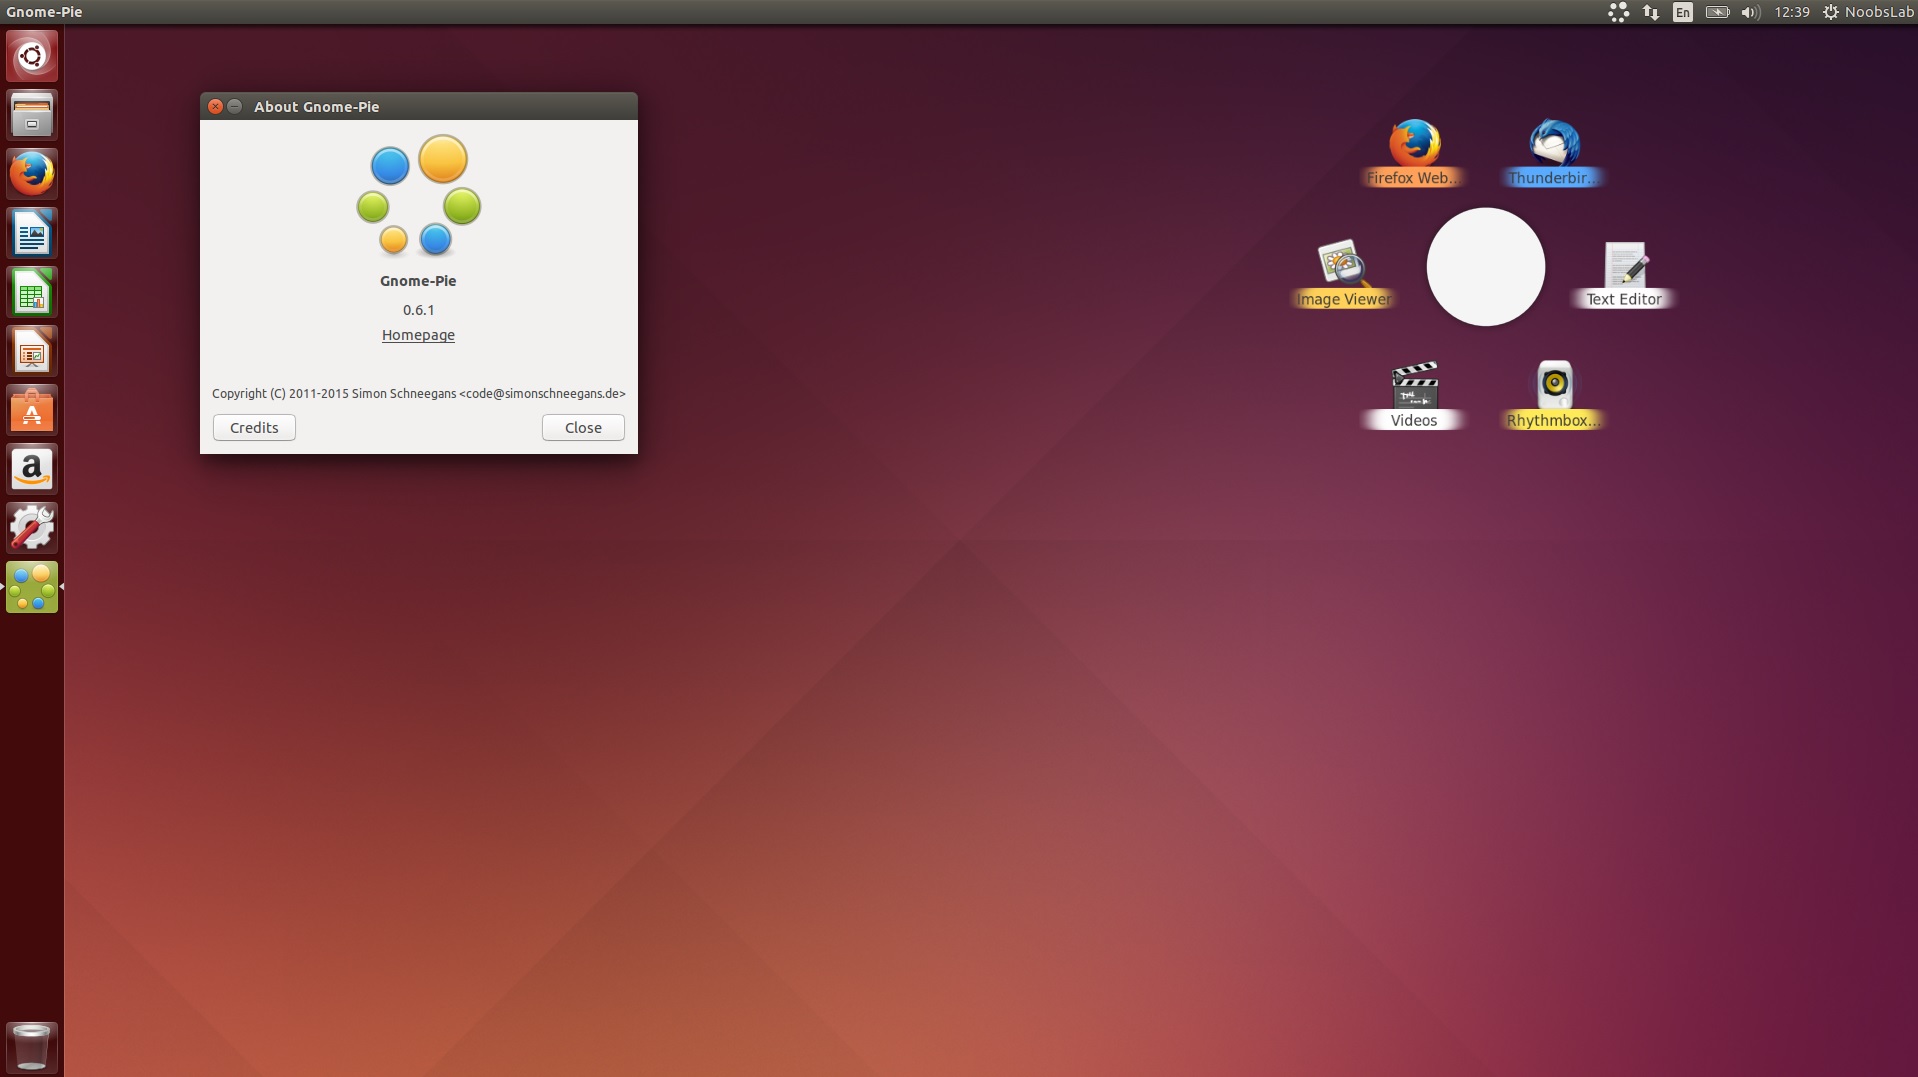The image size is (1918, 1077).
Task: Launch Videos from the pie menu
Action: 1413,395
